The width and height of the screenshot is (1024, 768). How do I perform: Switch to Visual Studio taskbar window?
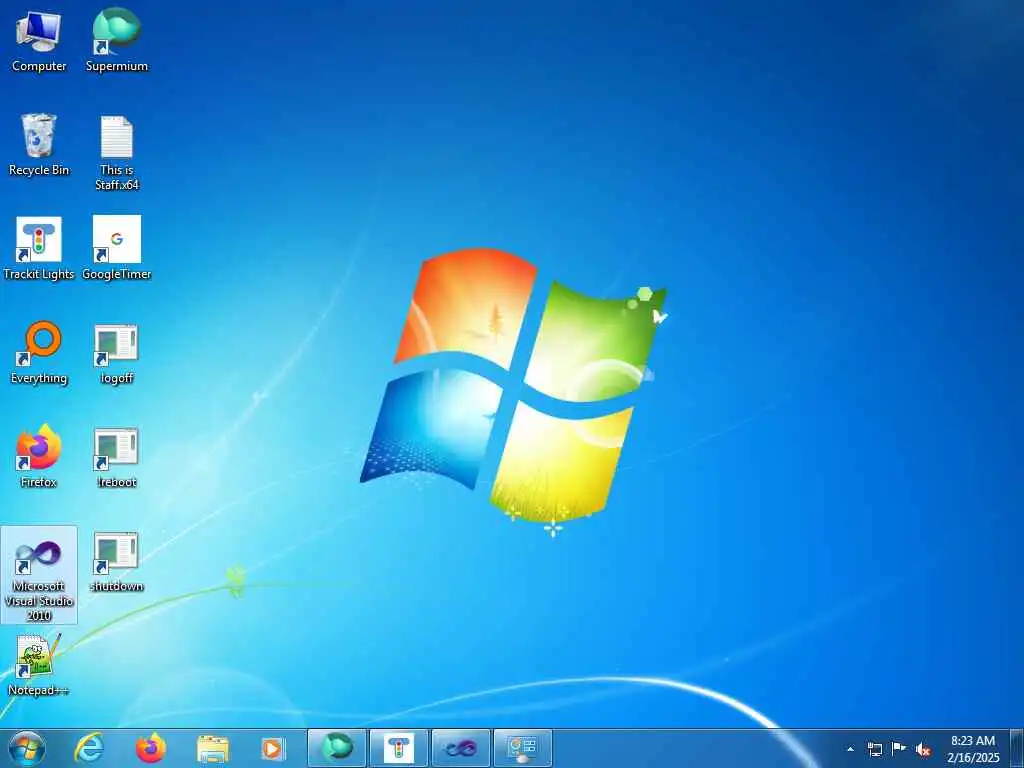pyautogui.click(x=460, y=748)
